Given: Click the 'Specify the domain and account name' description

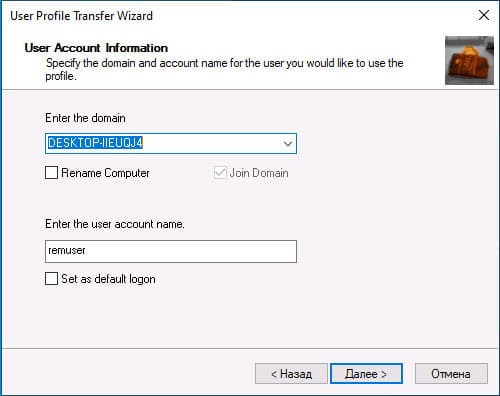Looking at the screenshot, I should 225,69.
